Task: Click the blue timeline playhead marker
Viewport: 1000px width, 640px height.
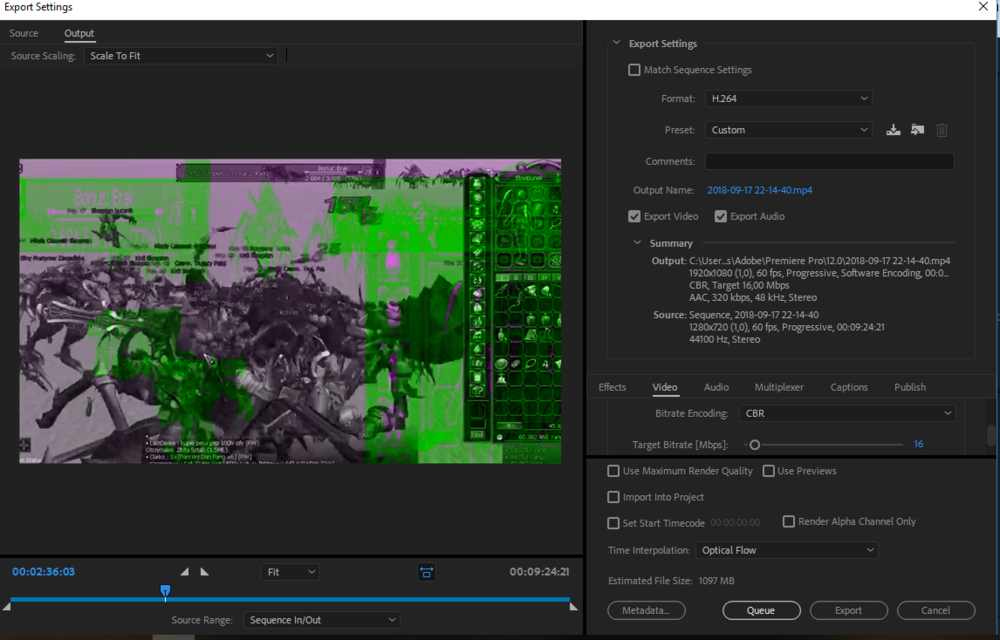Action: [165, 591]
